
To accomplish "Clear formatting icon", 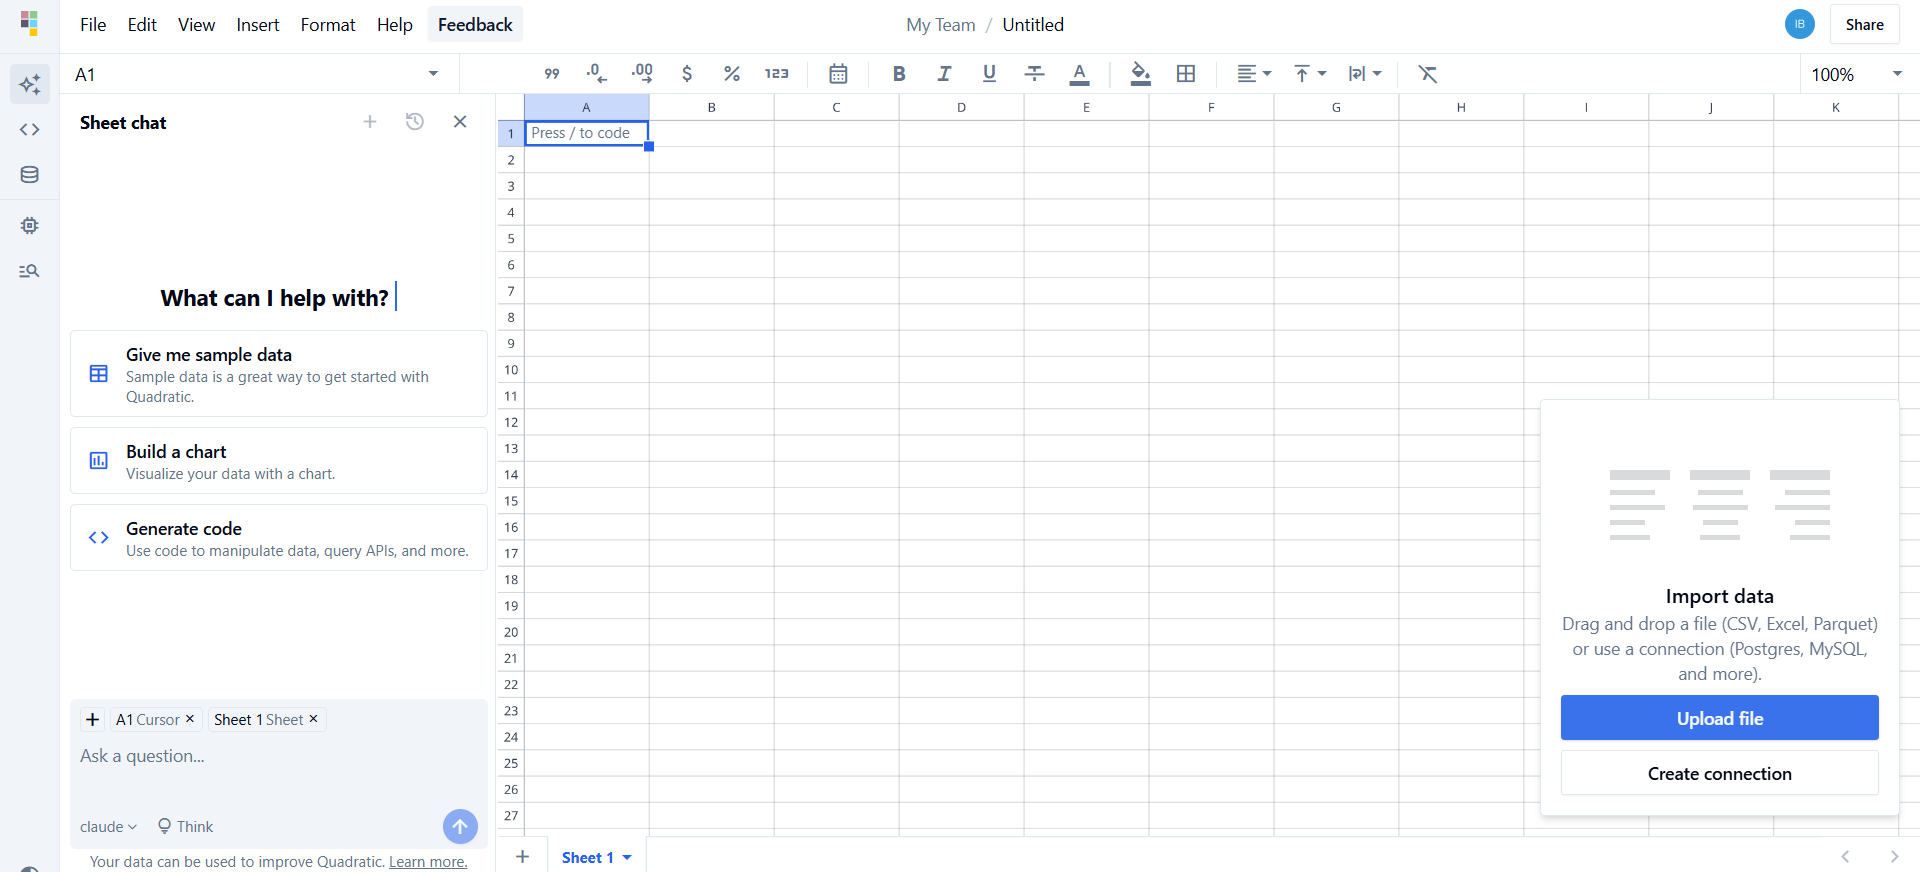I will pos(1428,74).
